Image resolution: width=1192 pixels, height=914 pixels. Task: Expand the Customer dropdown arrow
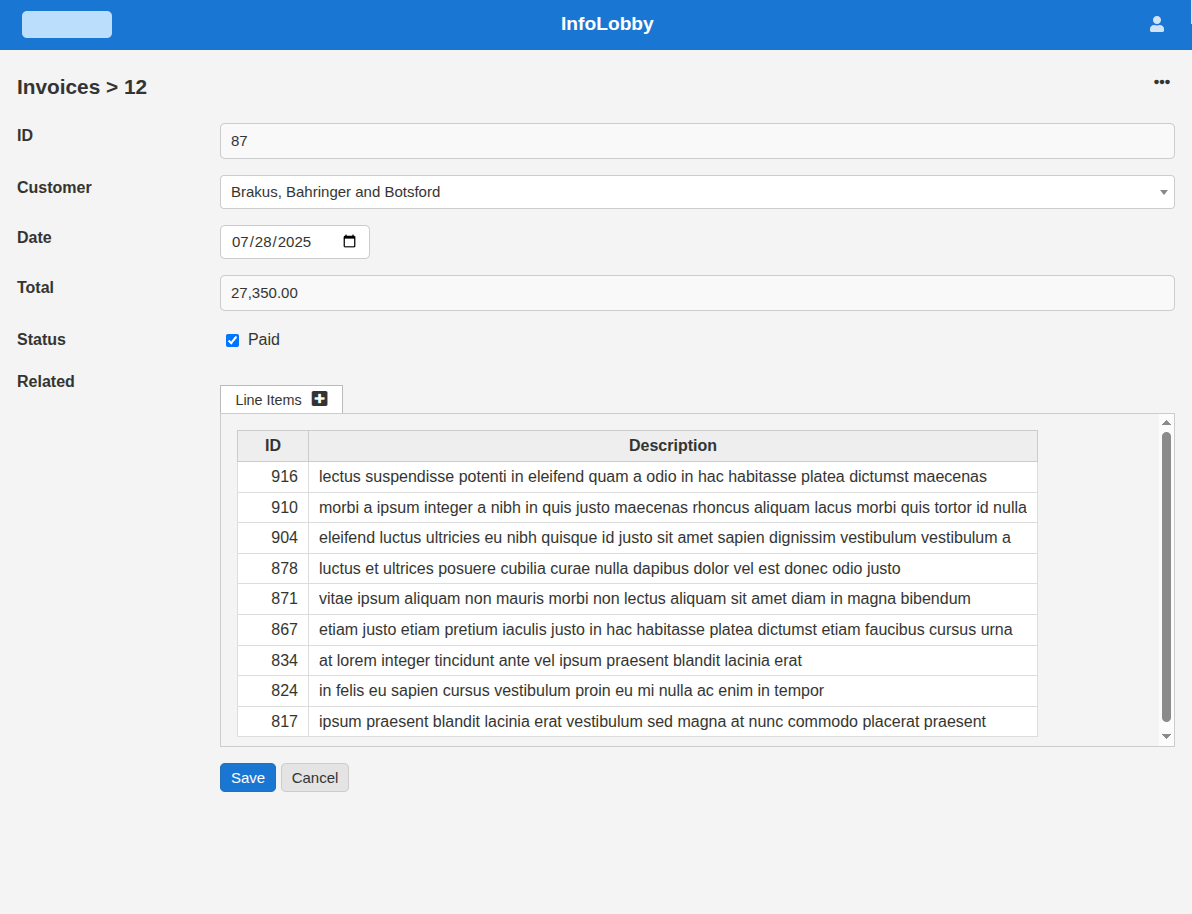coord(1163,192)
